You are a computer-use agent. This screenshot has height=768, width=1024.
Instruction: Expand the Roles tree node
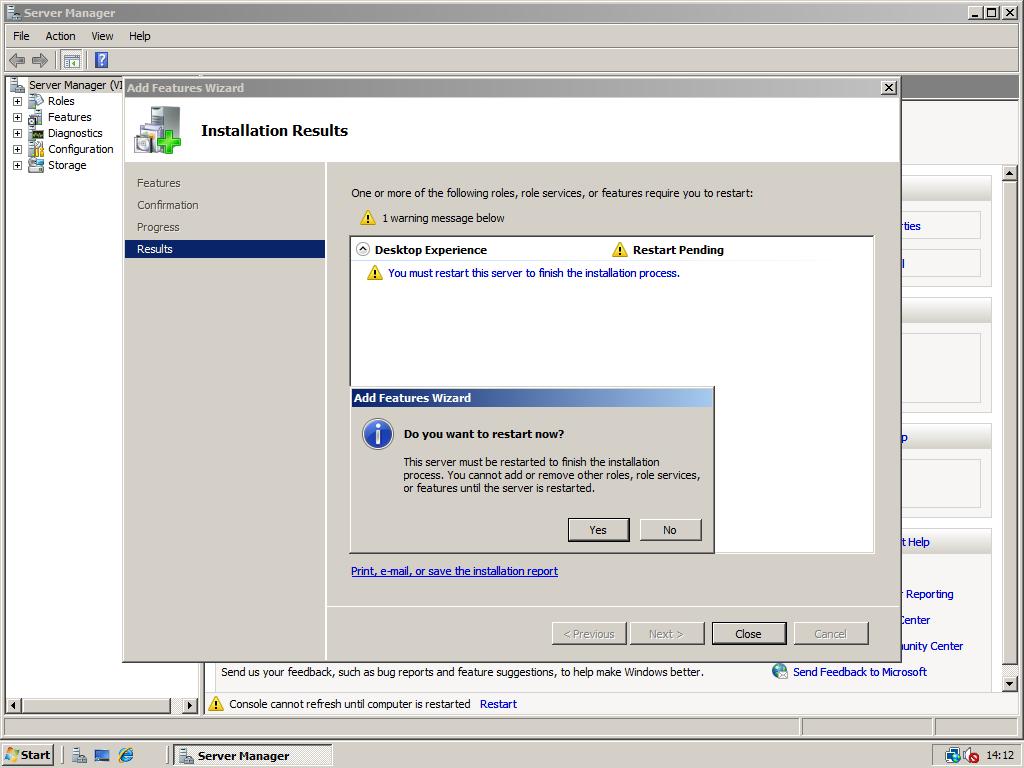18,101
